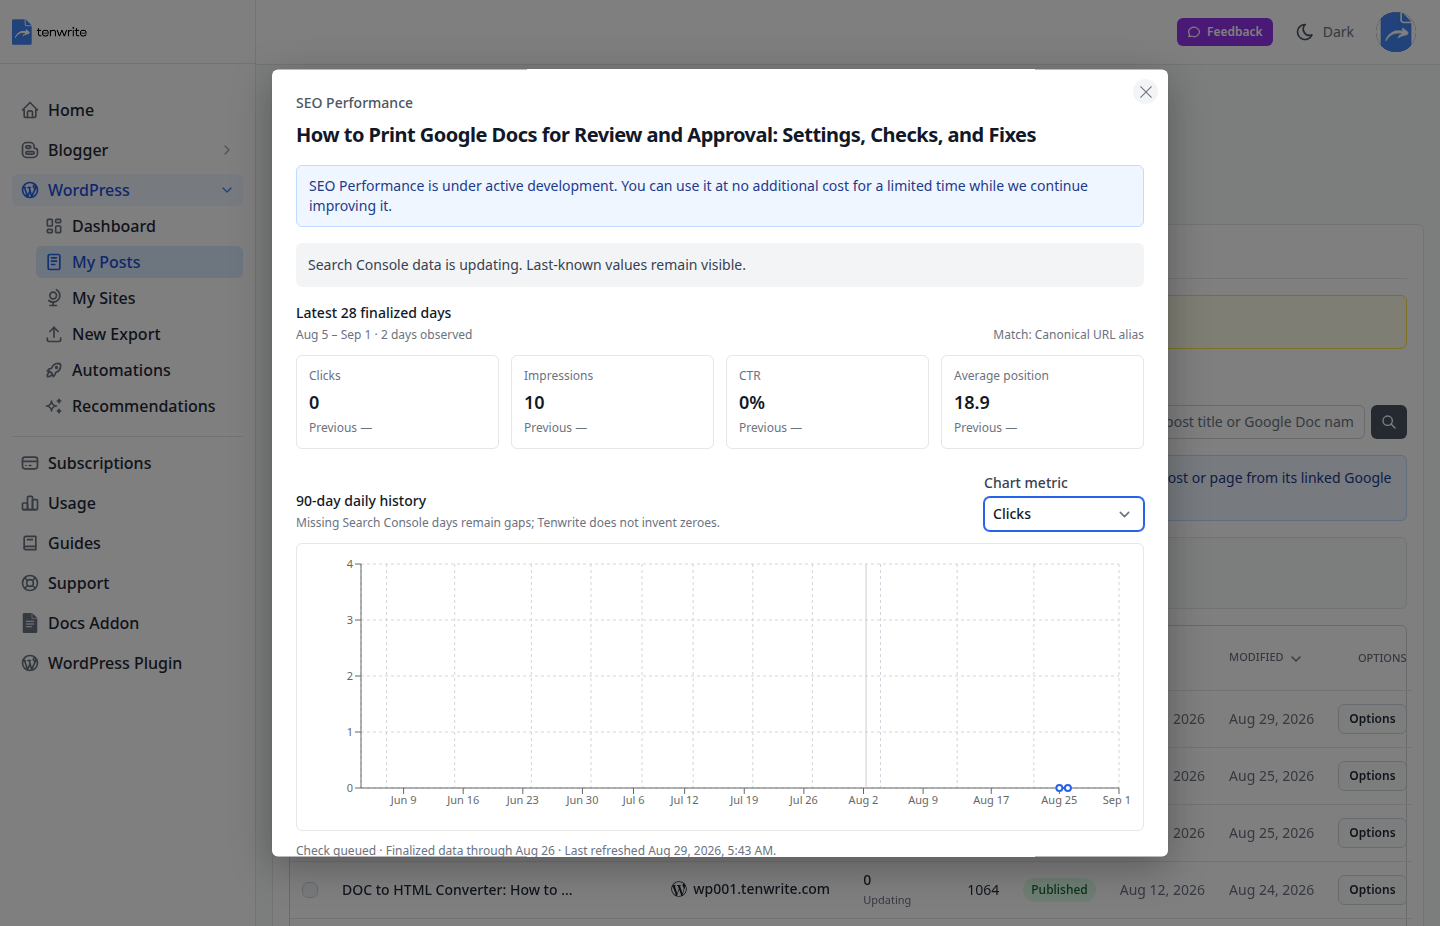
Task: Click the Recommendations sparkle icon
Action: coord(54,406)
